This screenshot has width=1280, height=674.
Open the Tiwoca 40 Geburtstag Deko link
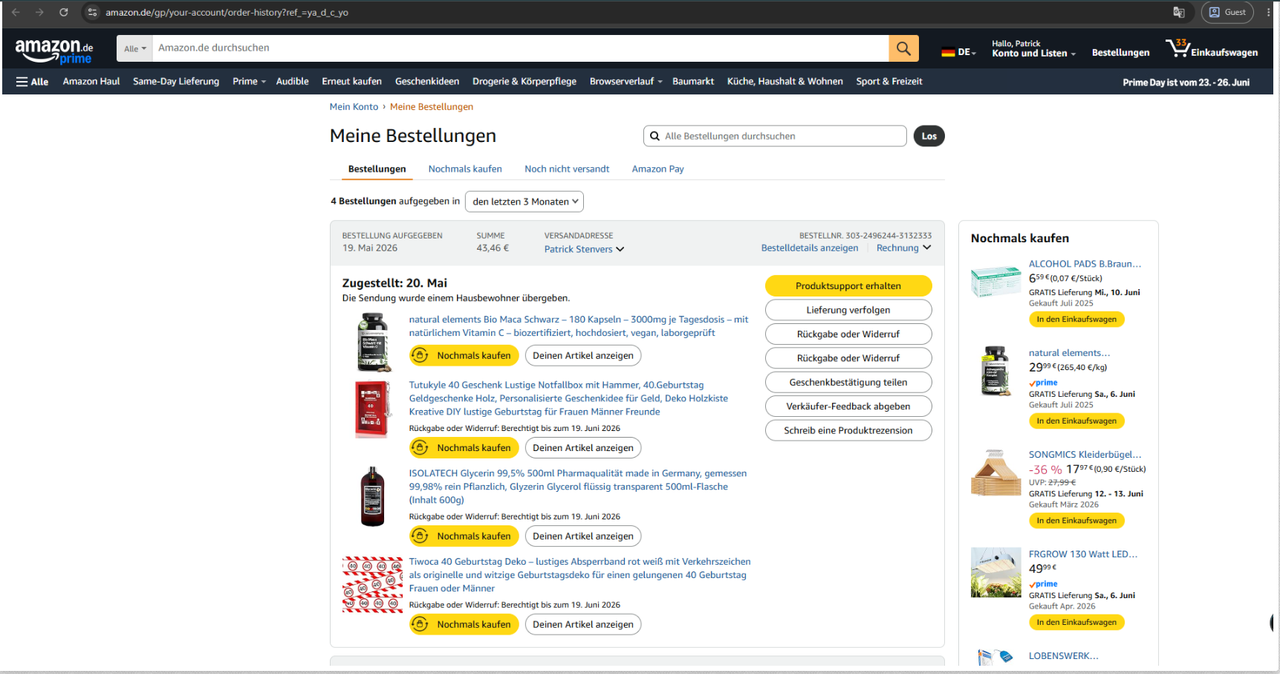[x=580, y=575]
